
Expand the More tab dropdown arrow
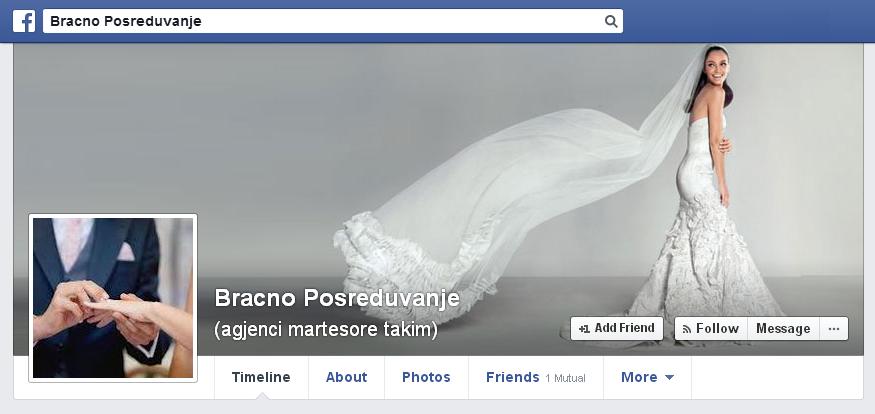coord(669,378)
